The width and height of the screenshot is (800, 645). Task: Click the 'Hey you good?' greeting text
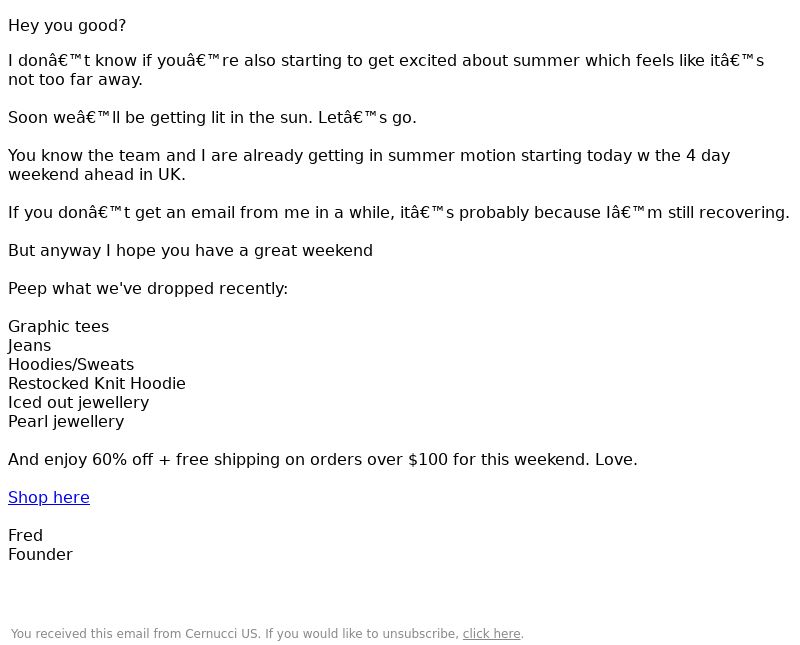coord(67,26)
